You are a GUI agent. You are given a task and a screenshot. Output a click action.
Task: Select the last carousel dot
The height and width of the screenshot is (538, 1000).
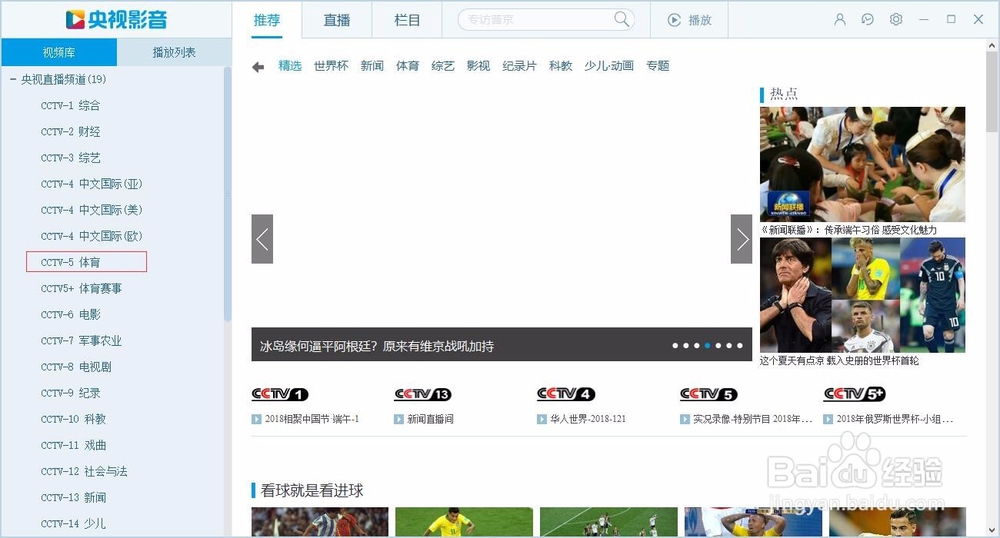[740, 345]
